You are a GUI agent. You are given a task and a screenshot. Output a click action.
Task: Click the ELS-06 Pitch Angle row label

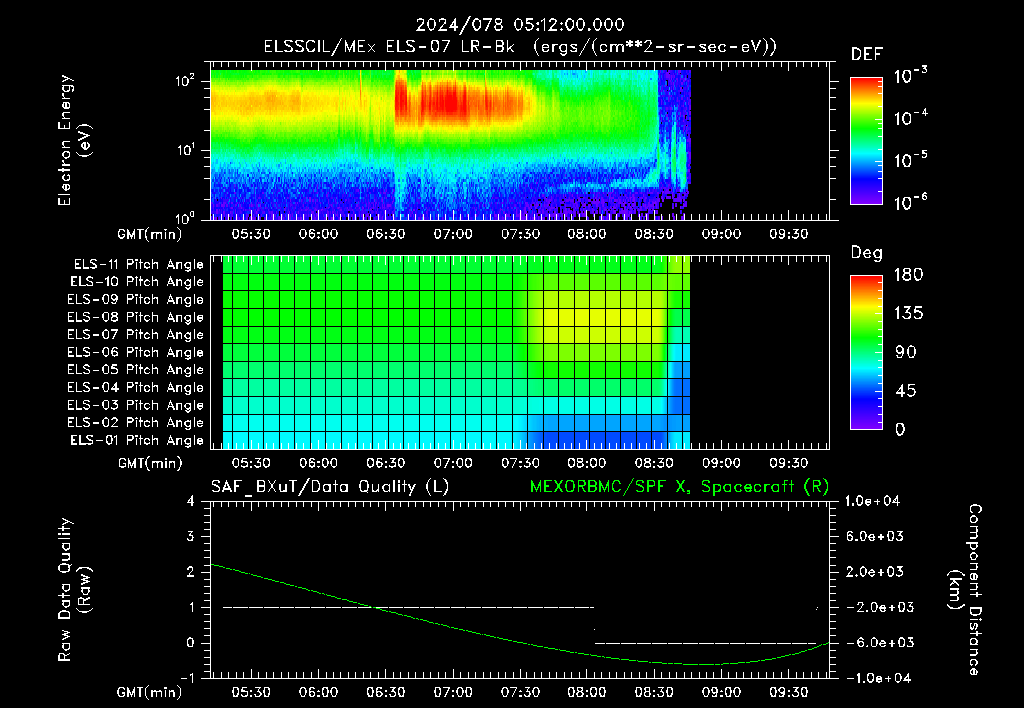coord(136,352)
